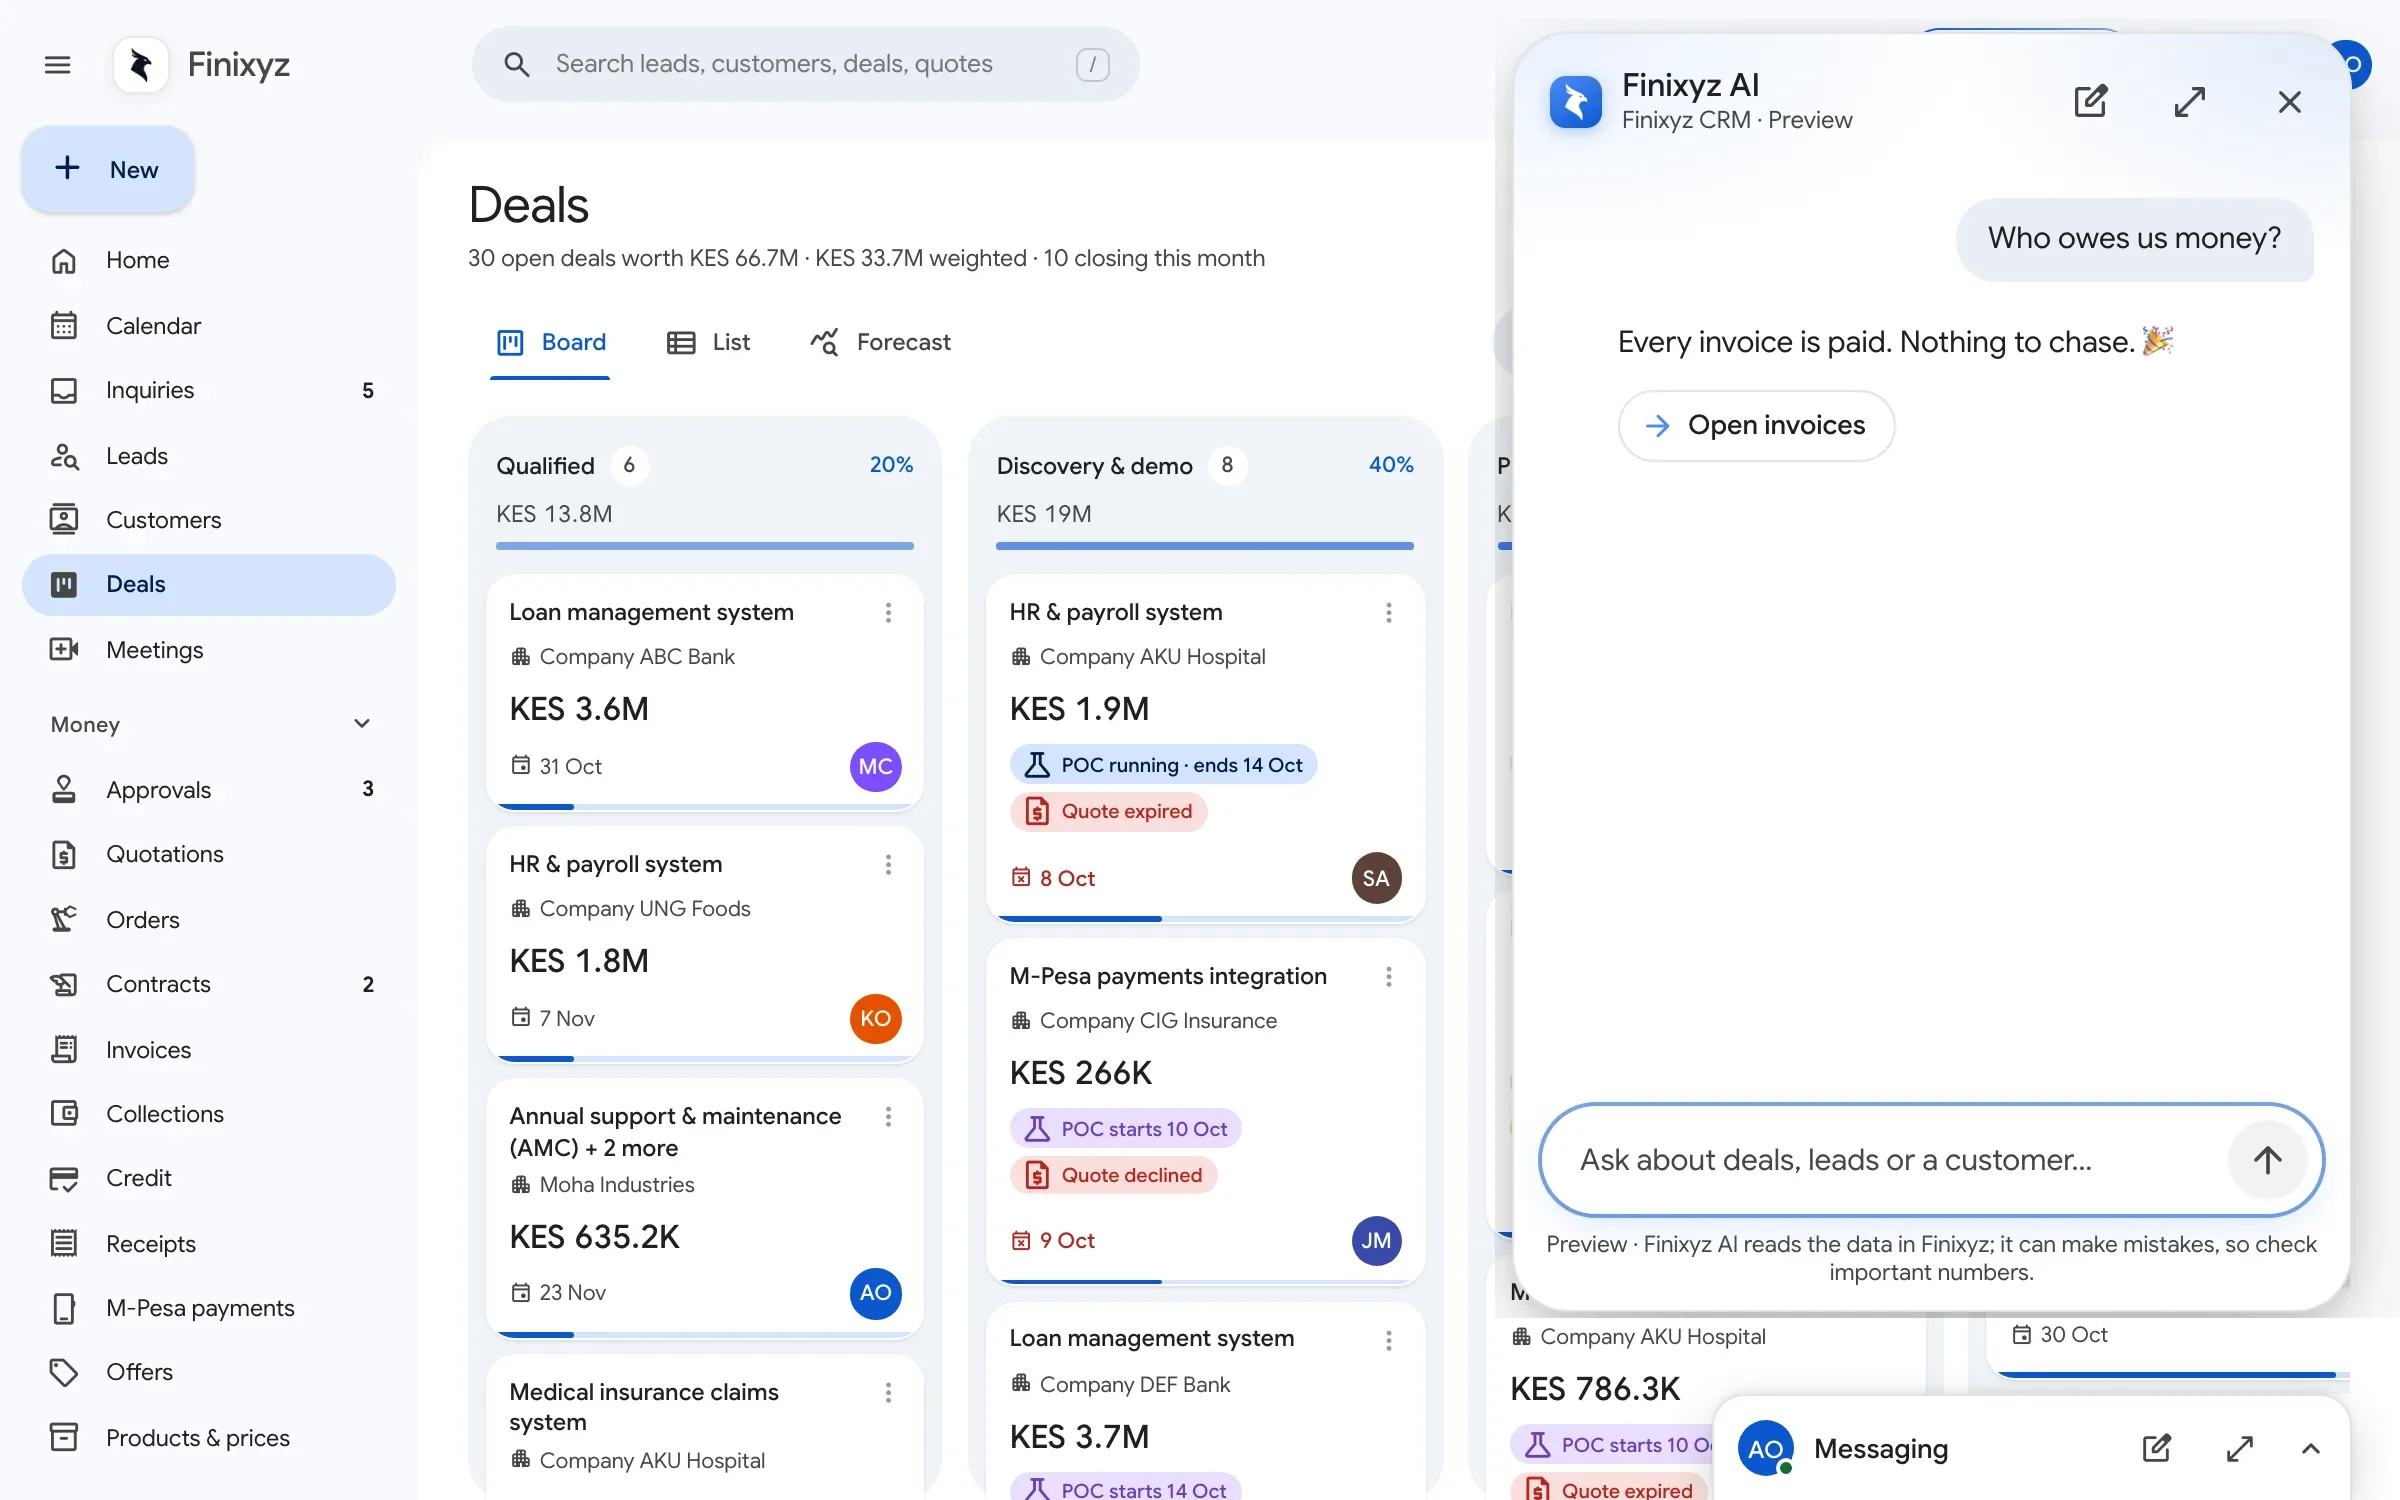The width and height of the screenshot is (2400, 1500).
Task: Collapse the Money section
Action: (x=362, y=723)
